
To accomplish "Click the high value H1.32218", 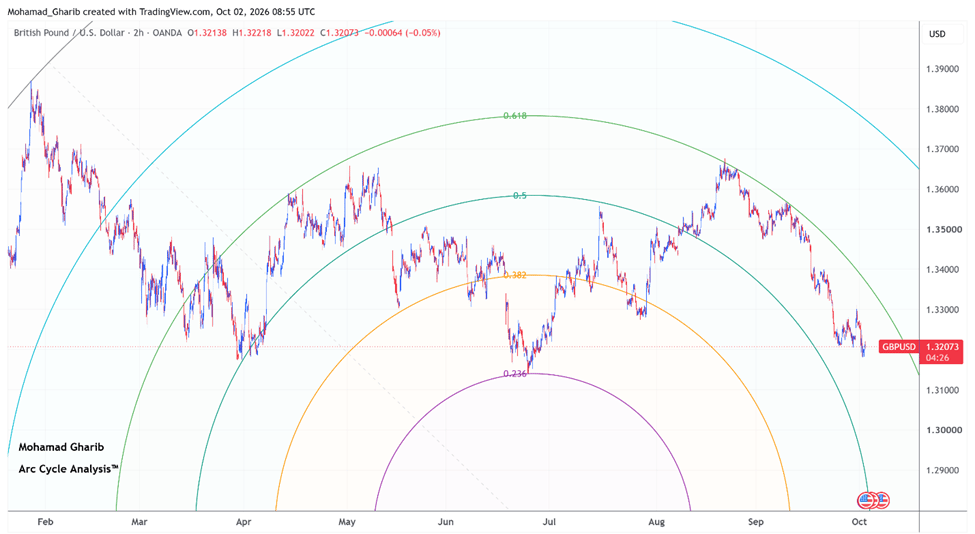I will pos(252,32).
